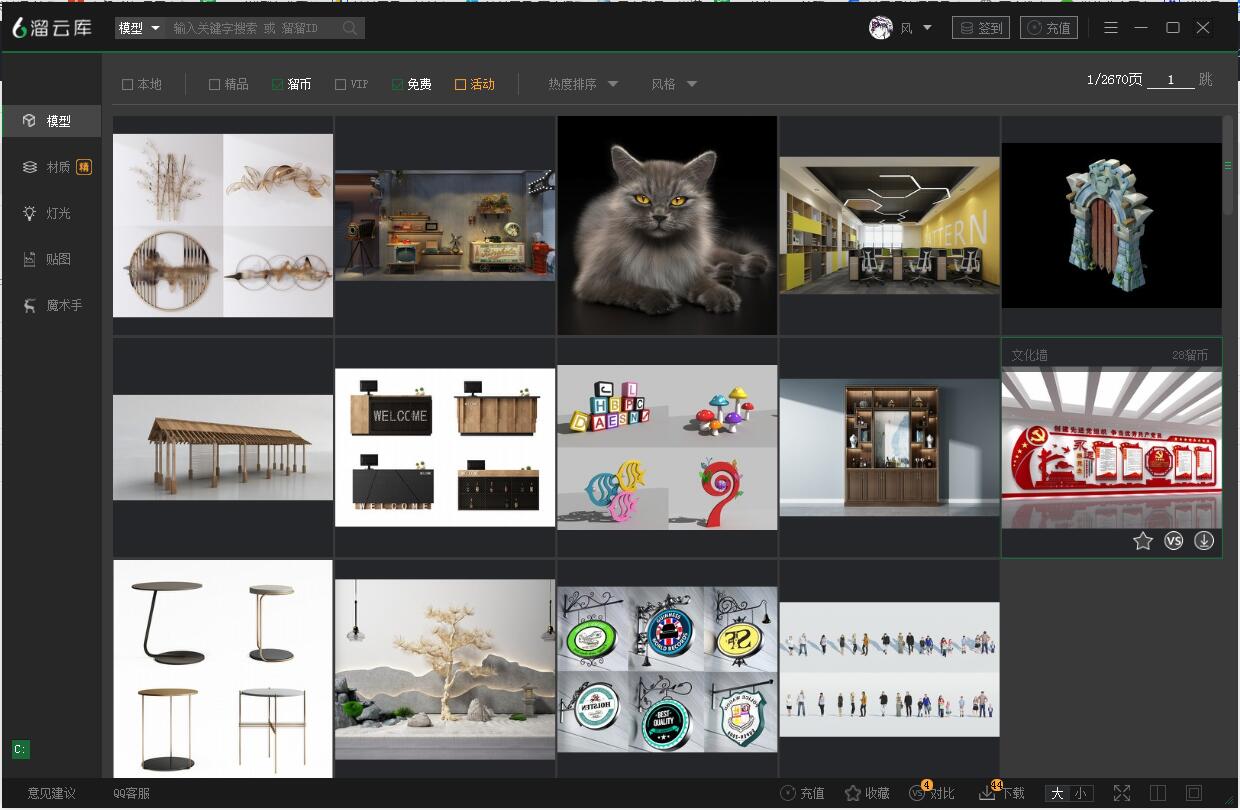Open the 下载 downloads list in bottom bar
The width and height of the screenshot is (1240, 810).
pos(1002,793)
